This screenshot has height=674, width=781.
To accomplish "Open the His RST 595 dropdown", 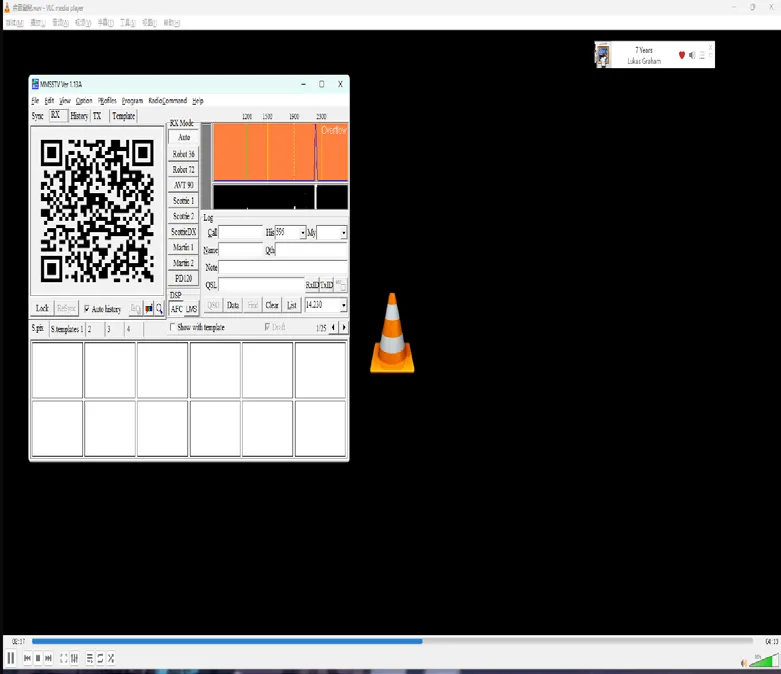I will [x=302, y=233].
